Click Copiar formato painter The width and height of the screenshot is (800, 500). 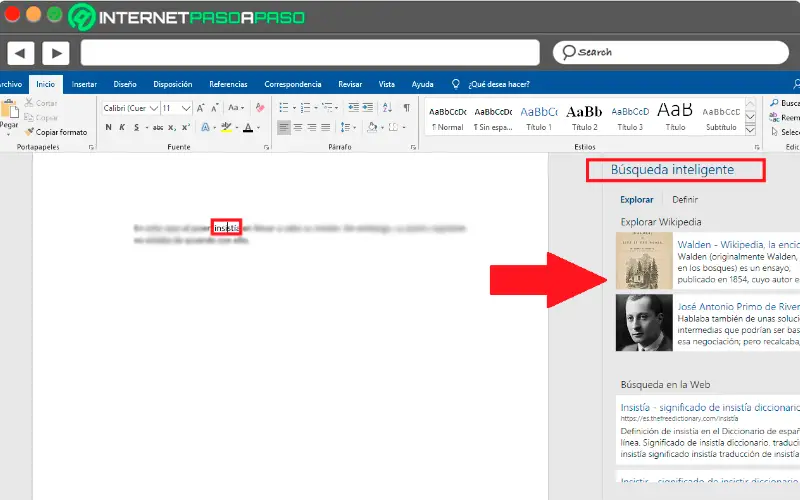[x=56, y=132]
